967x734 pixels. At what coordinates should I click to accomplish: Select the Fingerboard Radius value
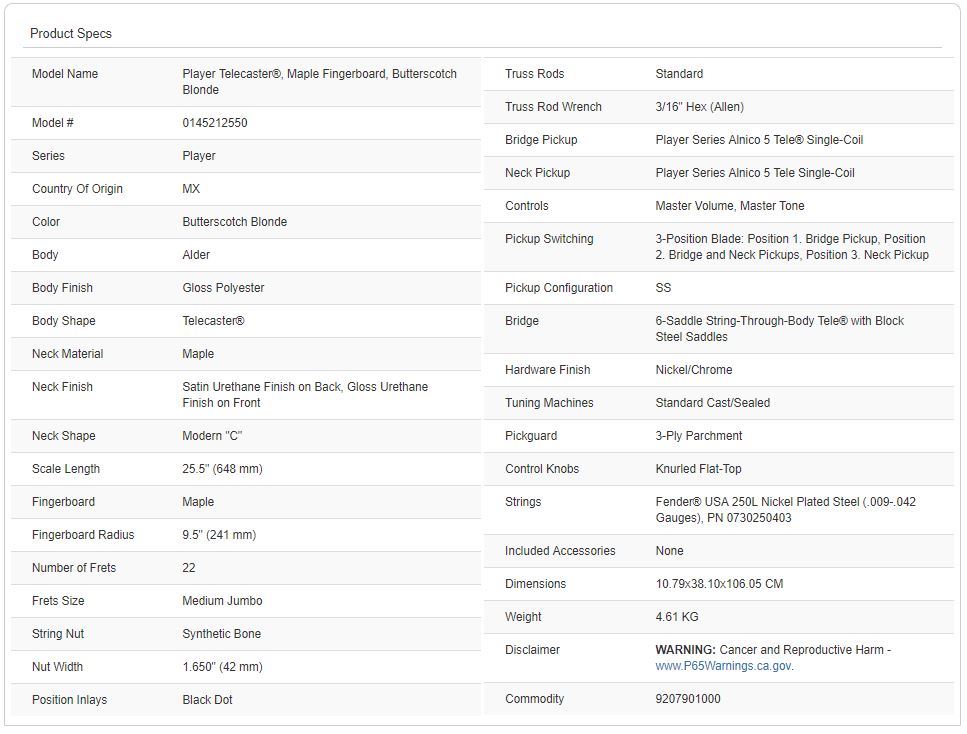coord(219,535)
